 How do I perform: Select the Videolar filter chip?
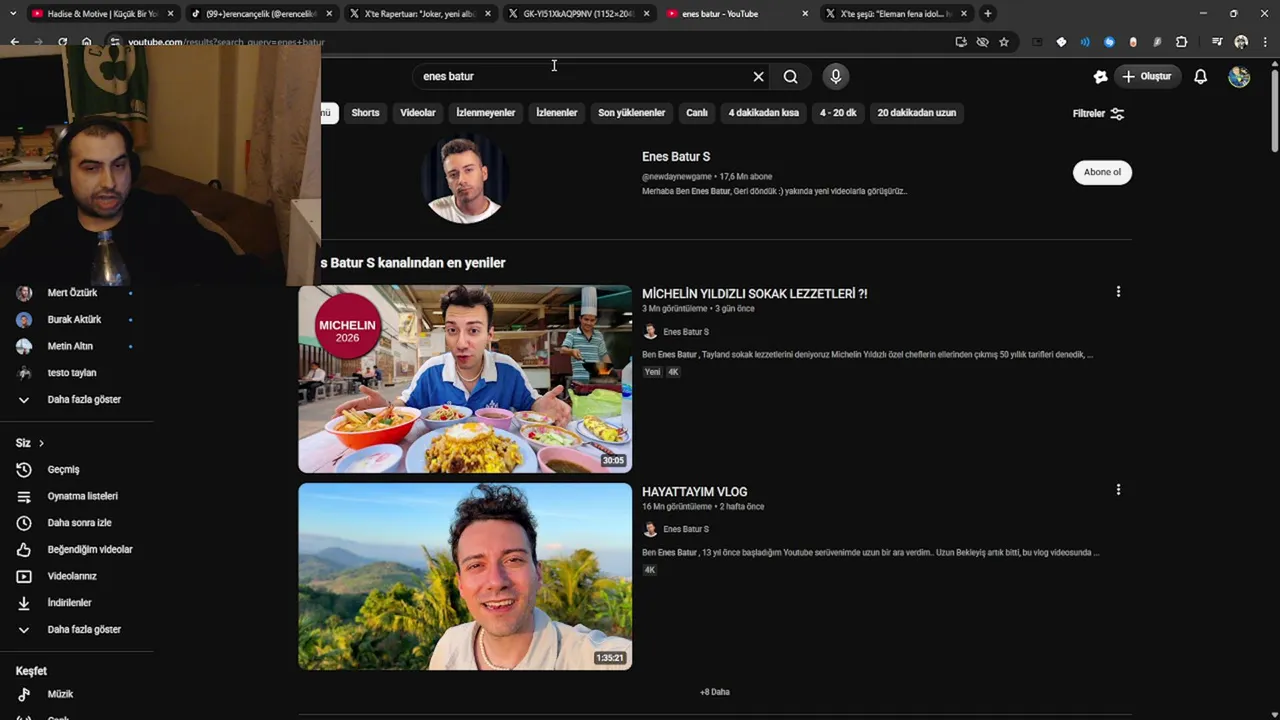point(418,113)
